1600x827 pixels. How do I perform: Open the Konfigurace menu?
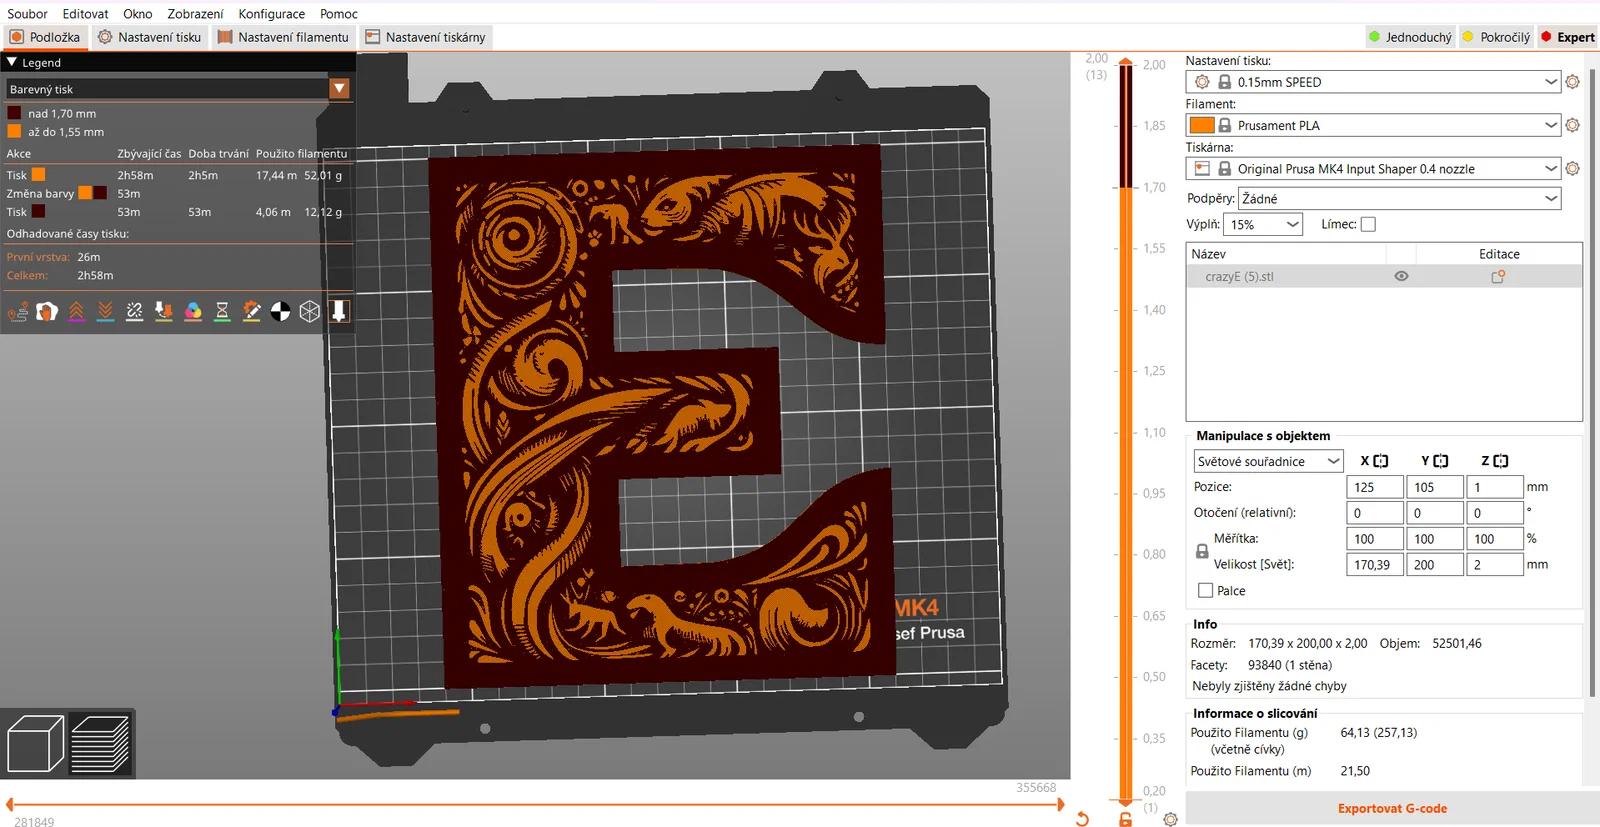tap(271, 14)
